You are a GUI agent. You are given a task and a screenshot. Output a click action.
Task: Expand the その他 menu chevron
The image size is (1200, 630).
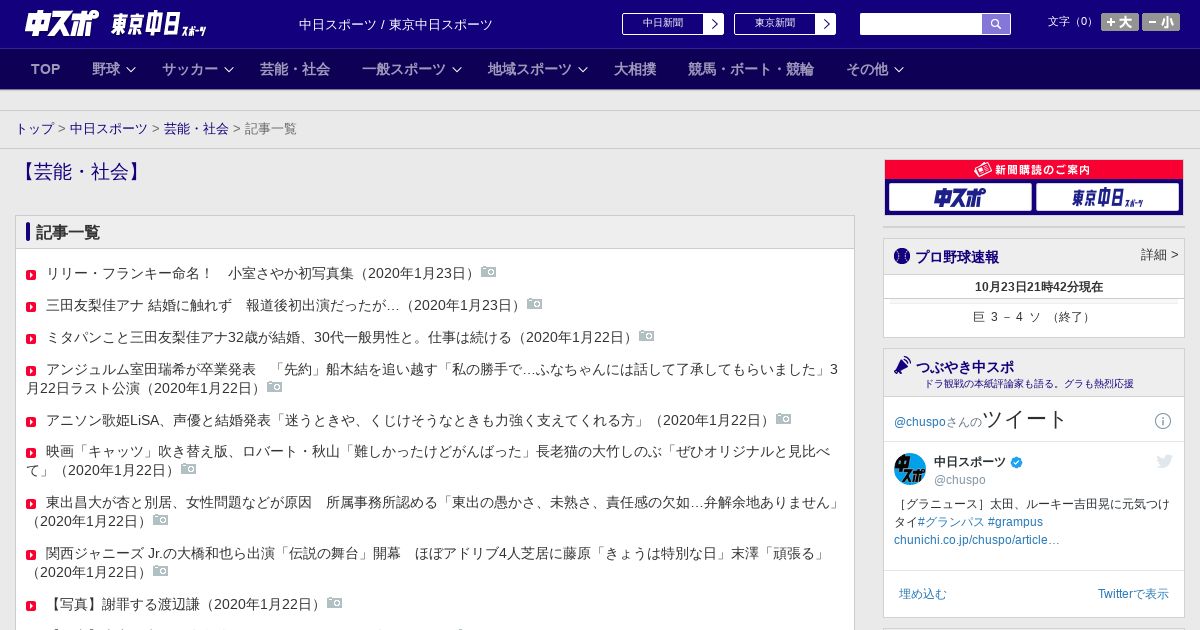pyautogui.click(x=898, y=70)
